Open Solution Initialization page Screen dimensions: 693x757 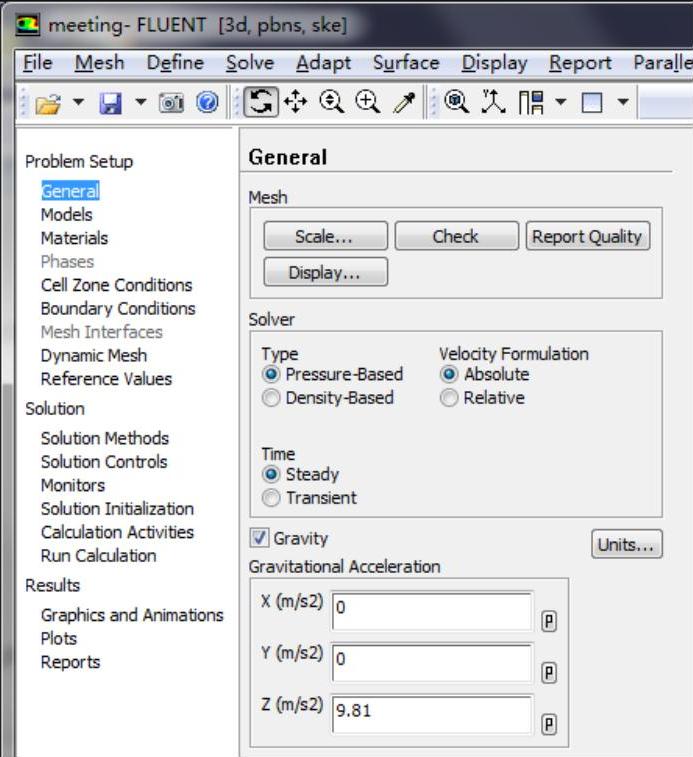pos(117,509)
